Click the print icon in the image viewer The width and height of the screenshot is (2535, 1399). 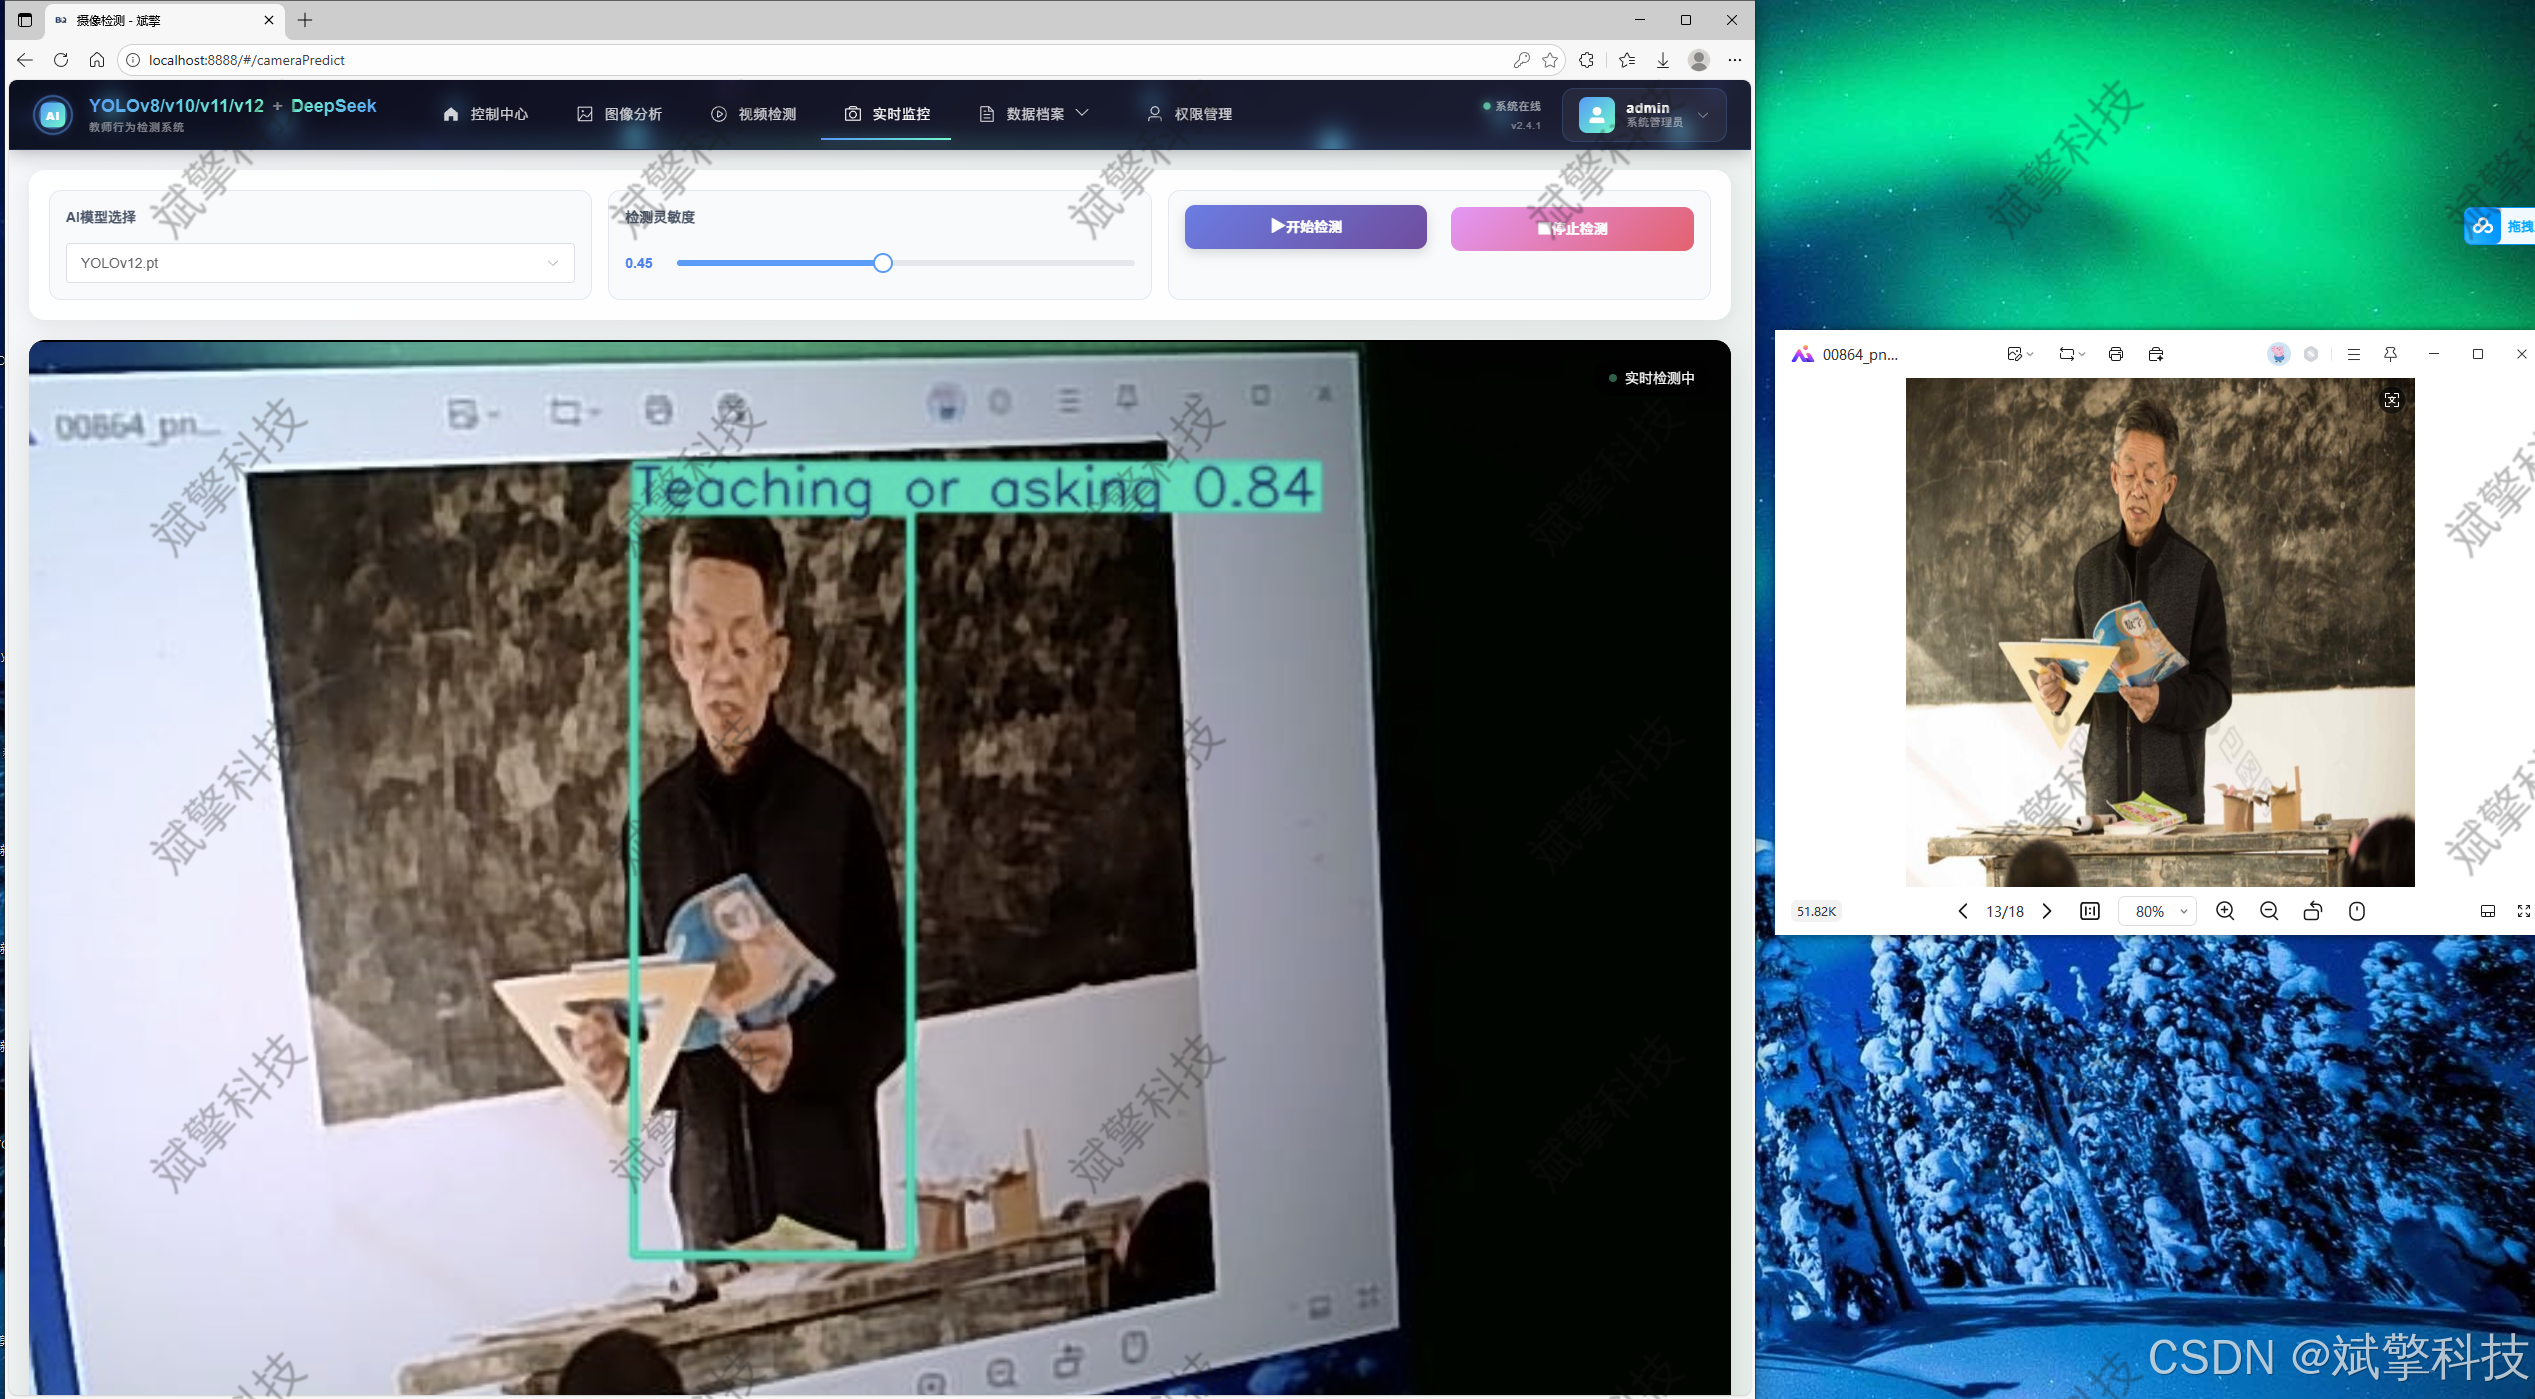pyautogui.click(x=2115, y=354)
